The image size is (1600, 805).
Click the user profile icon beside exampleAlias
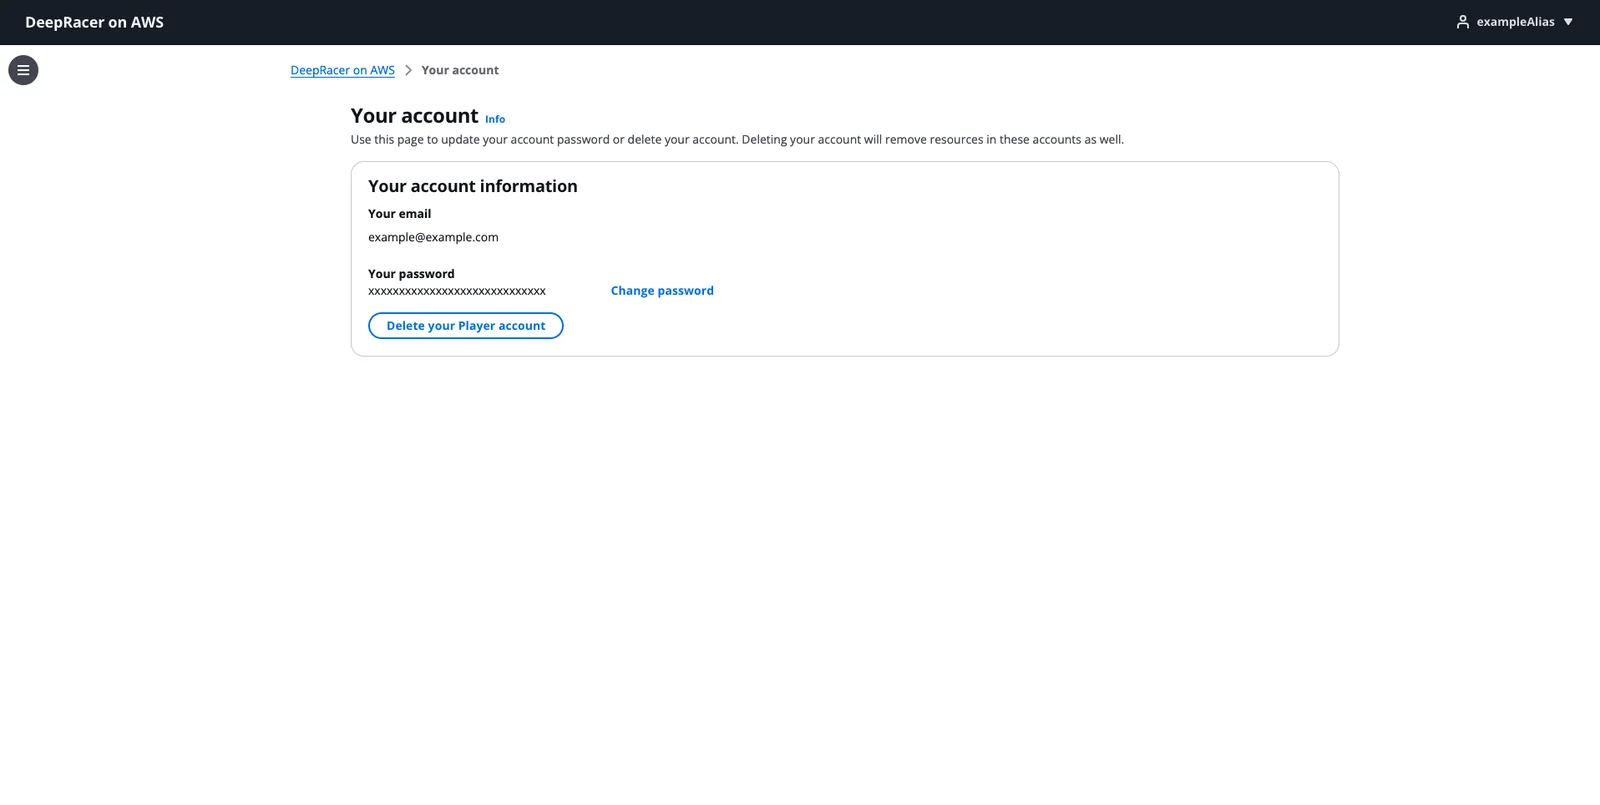(1463, 22)
